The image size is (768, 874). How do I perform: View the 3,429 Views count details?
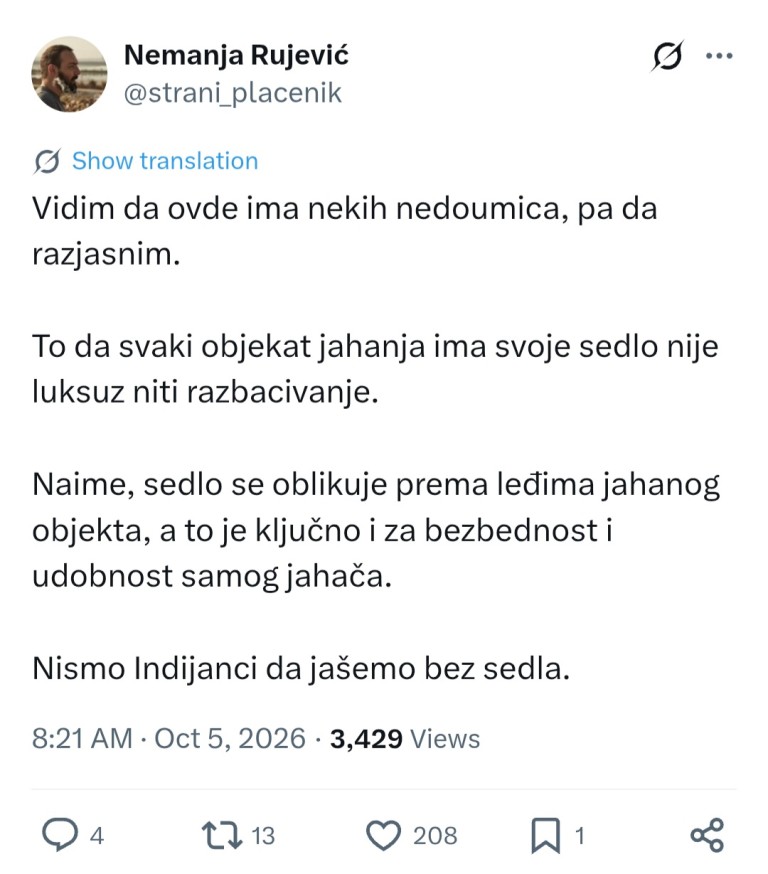405,739
